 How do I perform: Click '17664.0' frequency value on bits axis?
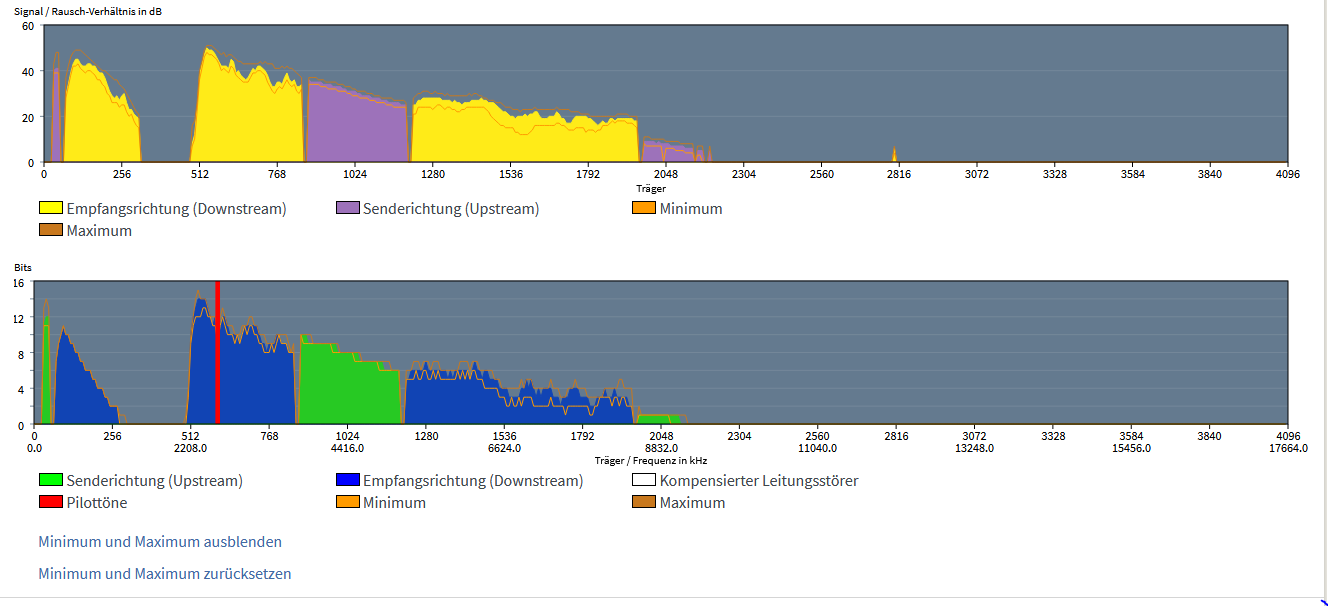coord(1288,449)
